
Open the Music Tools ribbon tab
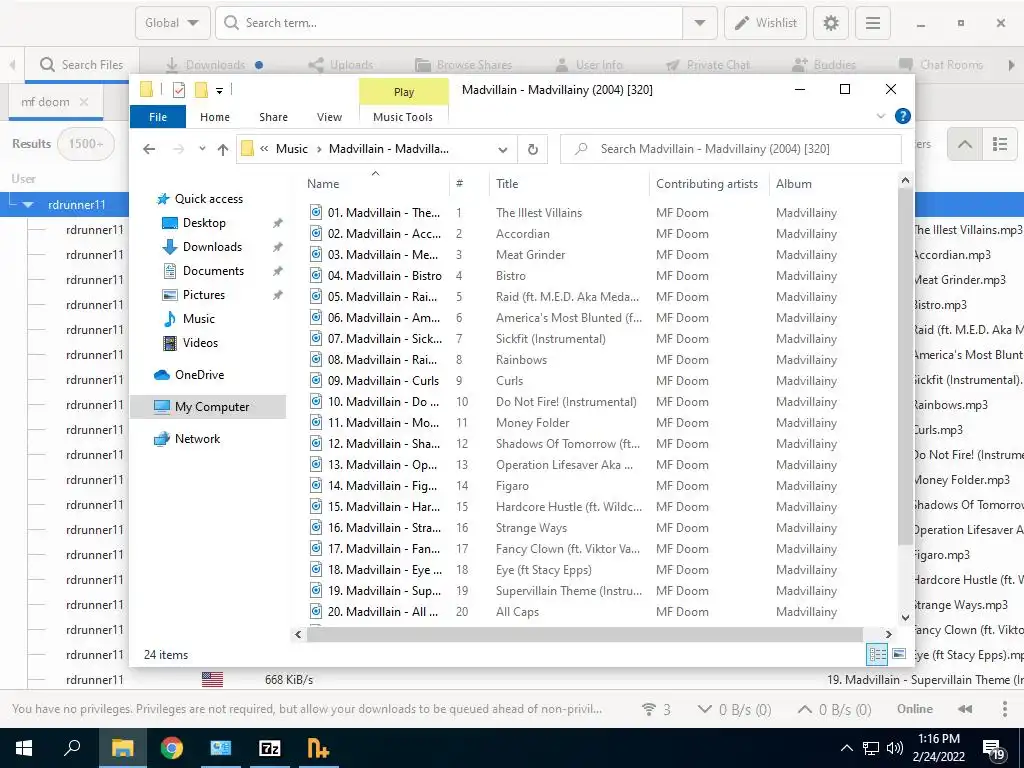click(x=403, y=117)
